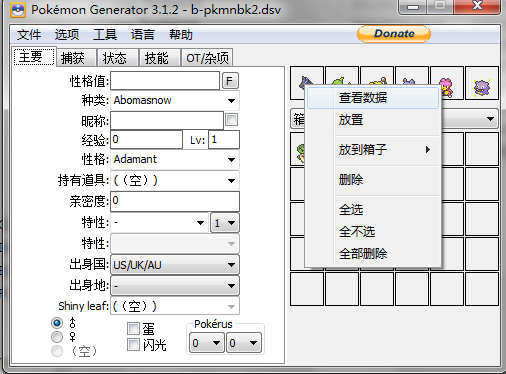Image resolution: width=506 pixels, height=374 pixels.
Task: Switch to the 技能 tab
Action: pos(156,58)
